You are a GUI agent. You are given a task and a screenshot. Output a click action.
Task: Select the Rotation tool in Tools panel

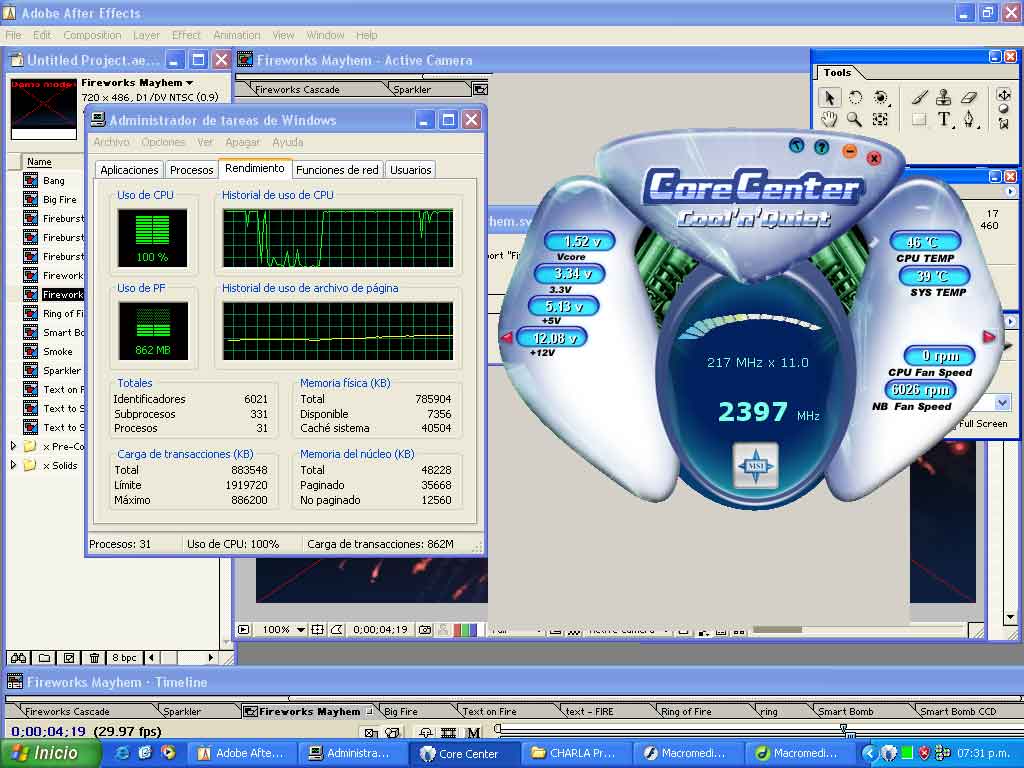pyautogui.click(x=856, y=97)
